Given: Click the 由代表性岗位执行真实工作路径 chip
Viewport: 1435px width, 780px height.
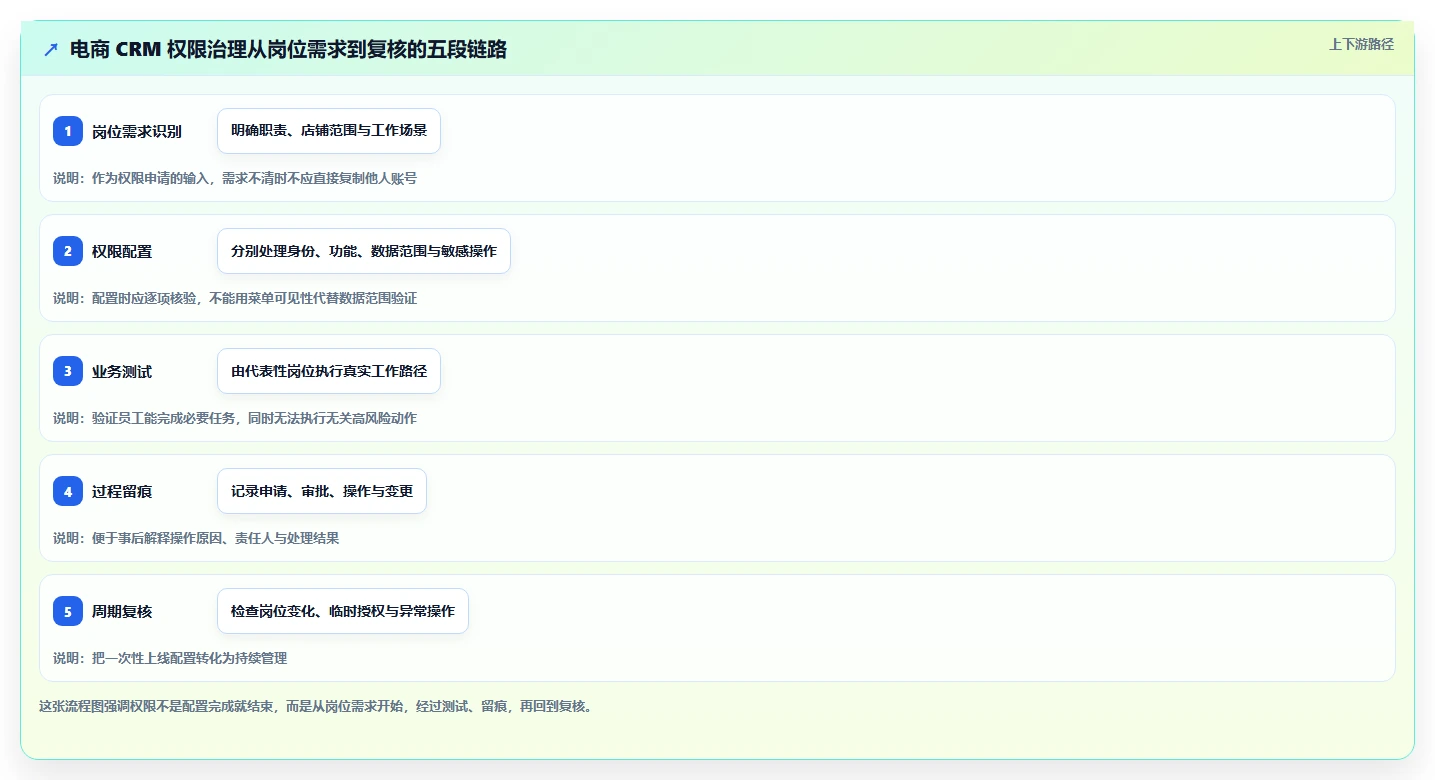Looking at the screenshot, I should click(x=329, y=371).
